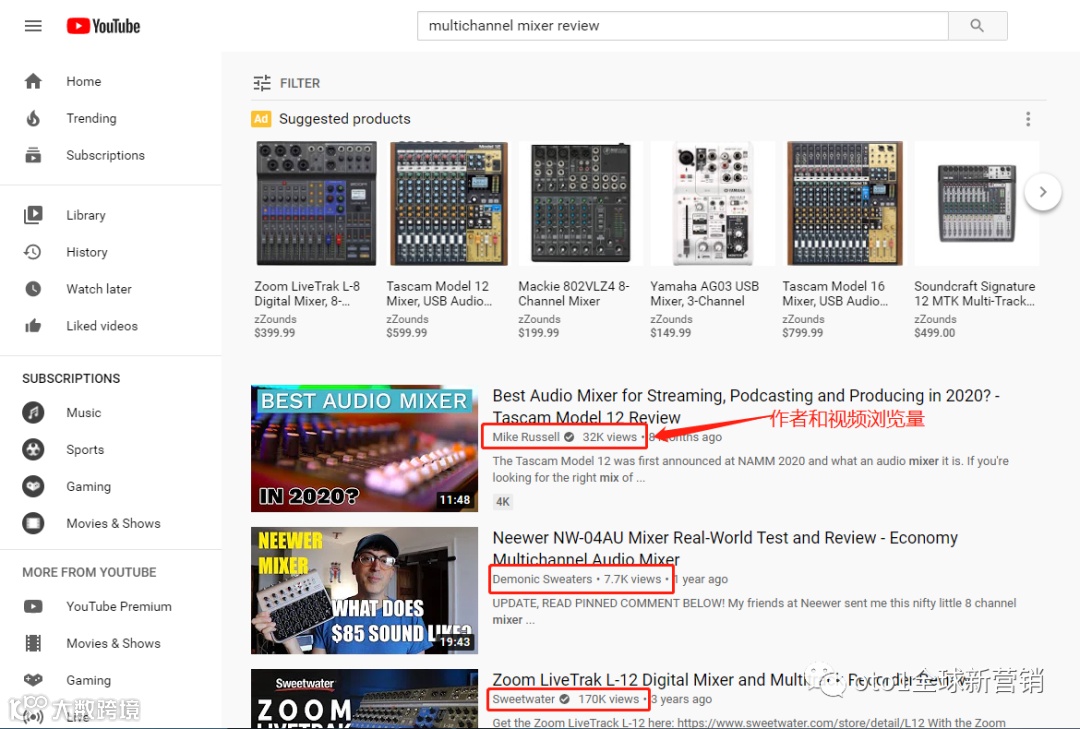Click the Subscriptions sidebar icon
Image resolution: width=1080 pixels, height=729 pixels.
click(x=33, y=155)
